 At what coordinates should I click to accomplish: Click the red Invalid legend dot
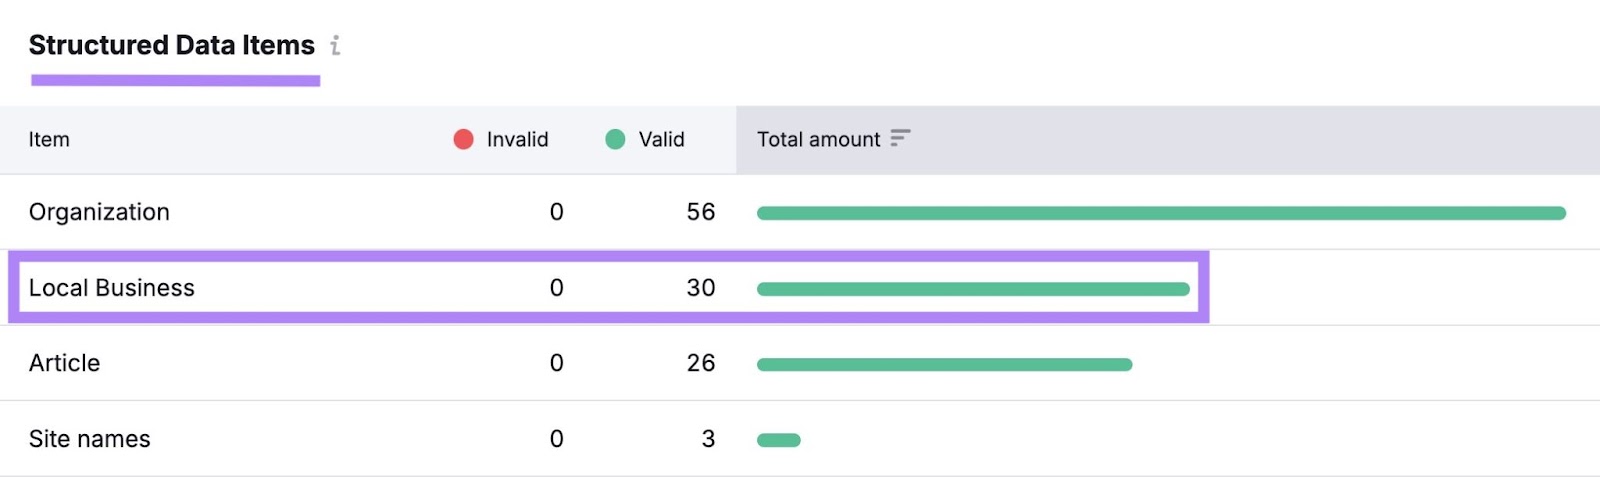coord(463,139)
